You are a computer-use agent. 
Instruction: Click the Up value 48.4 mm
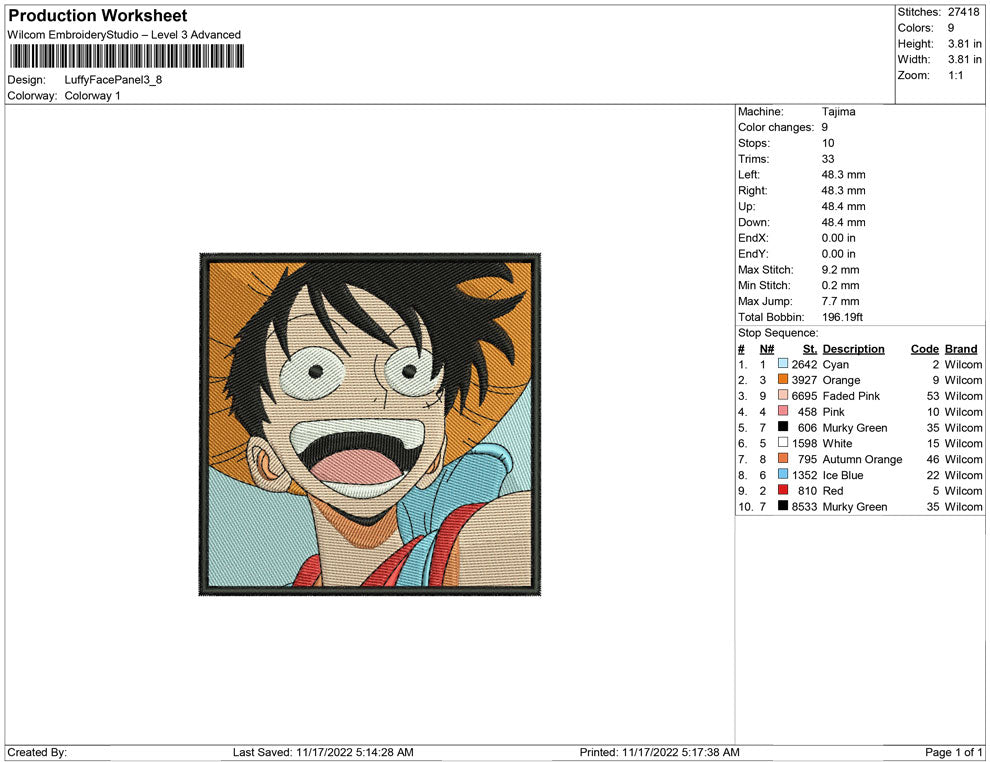[844, 206]
